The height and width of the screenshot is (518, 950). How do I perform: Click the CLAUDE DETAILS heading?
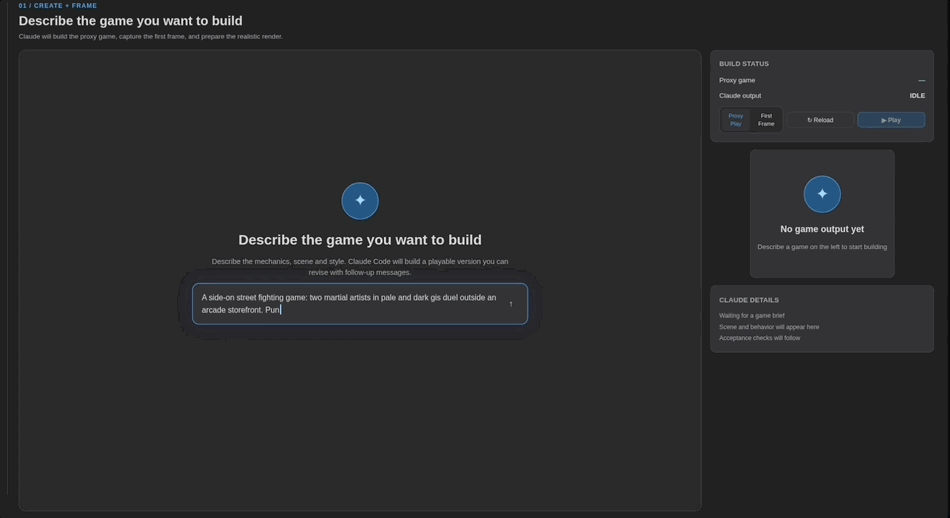pos(748,300)
